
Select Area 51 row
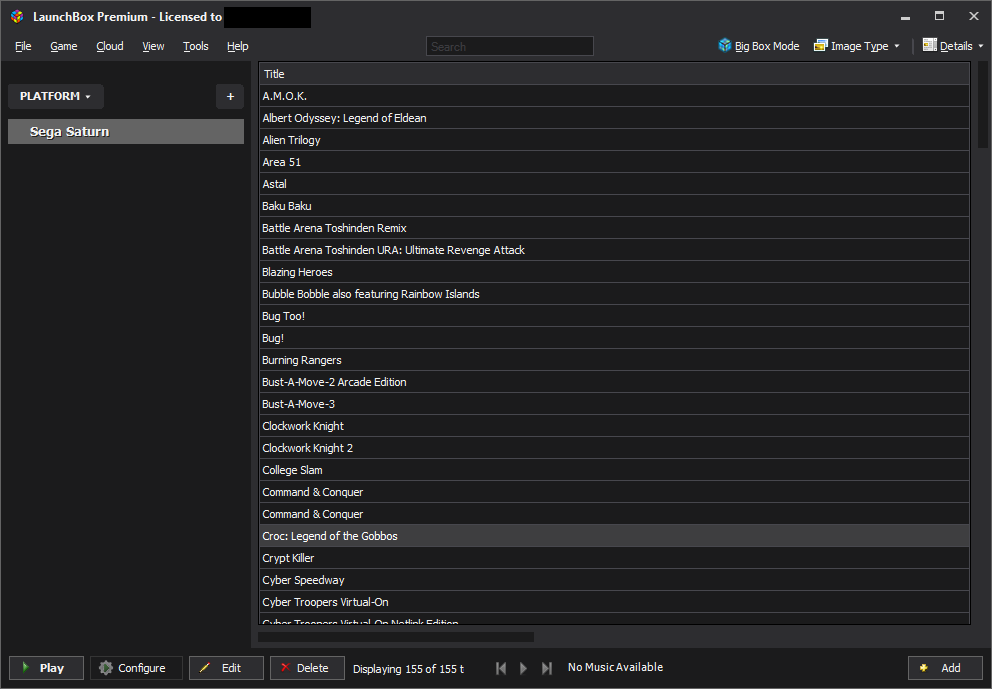[614, 162]
